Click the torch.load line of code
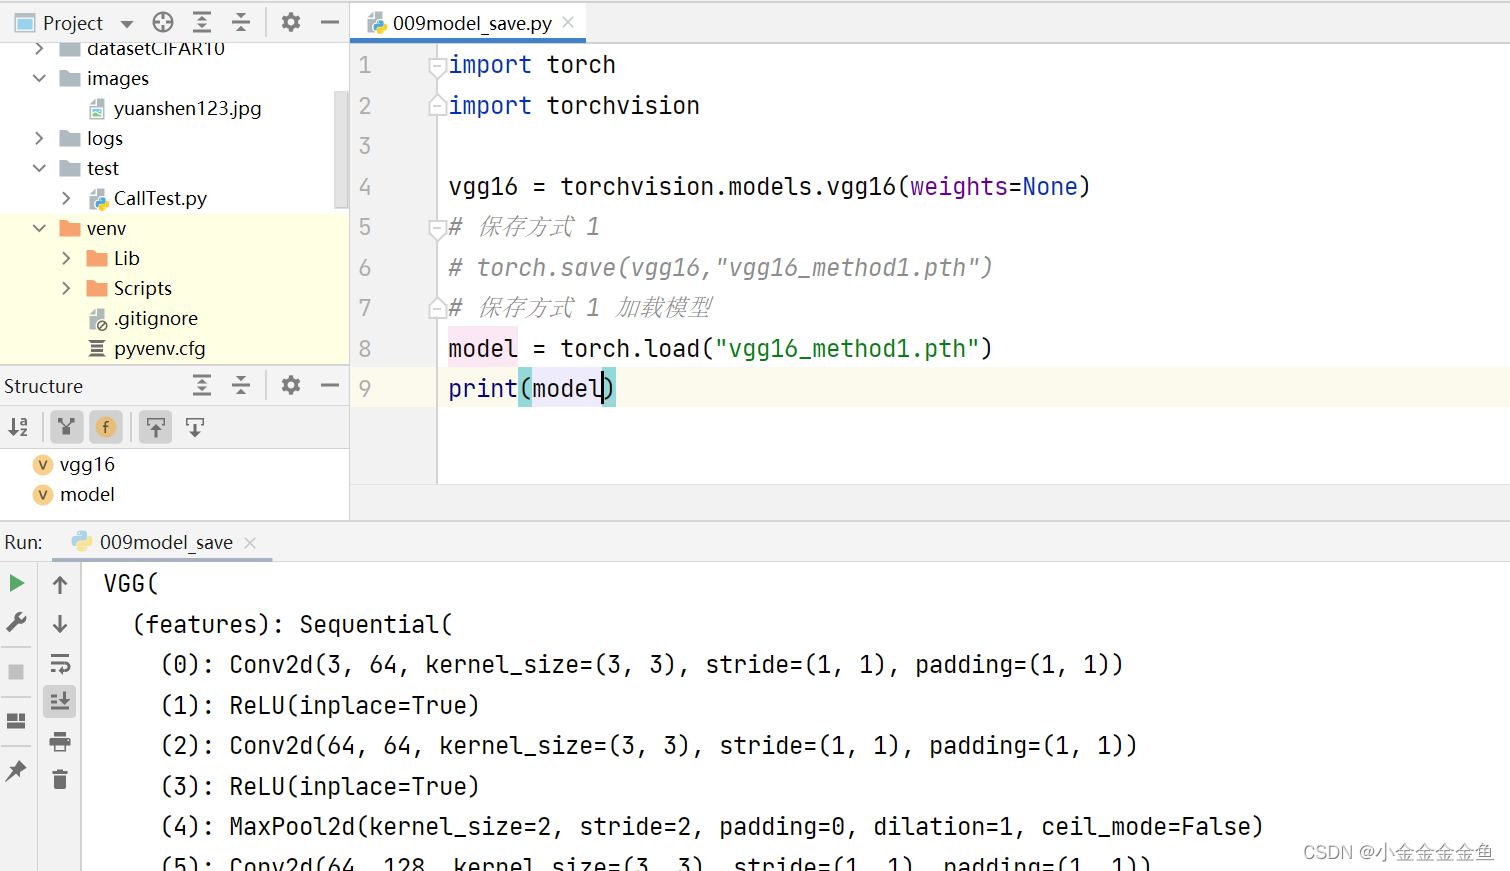 tap(720, 348)
